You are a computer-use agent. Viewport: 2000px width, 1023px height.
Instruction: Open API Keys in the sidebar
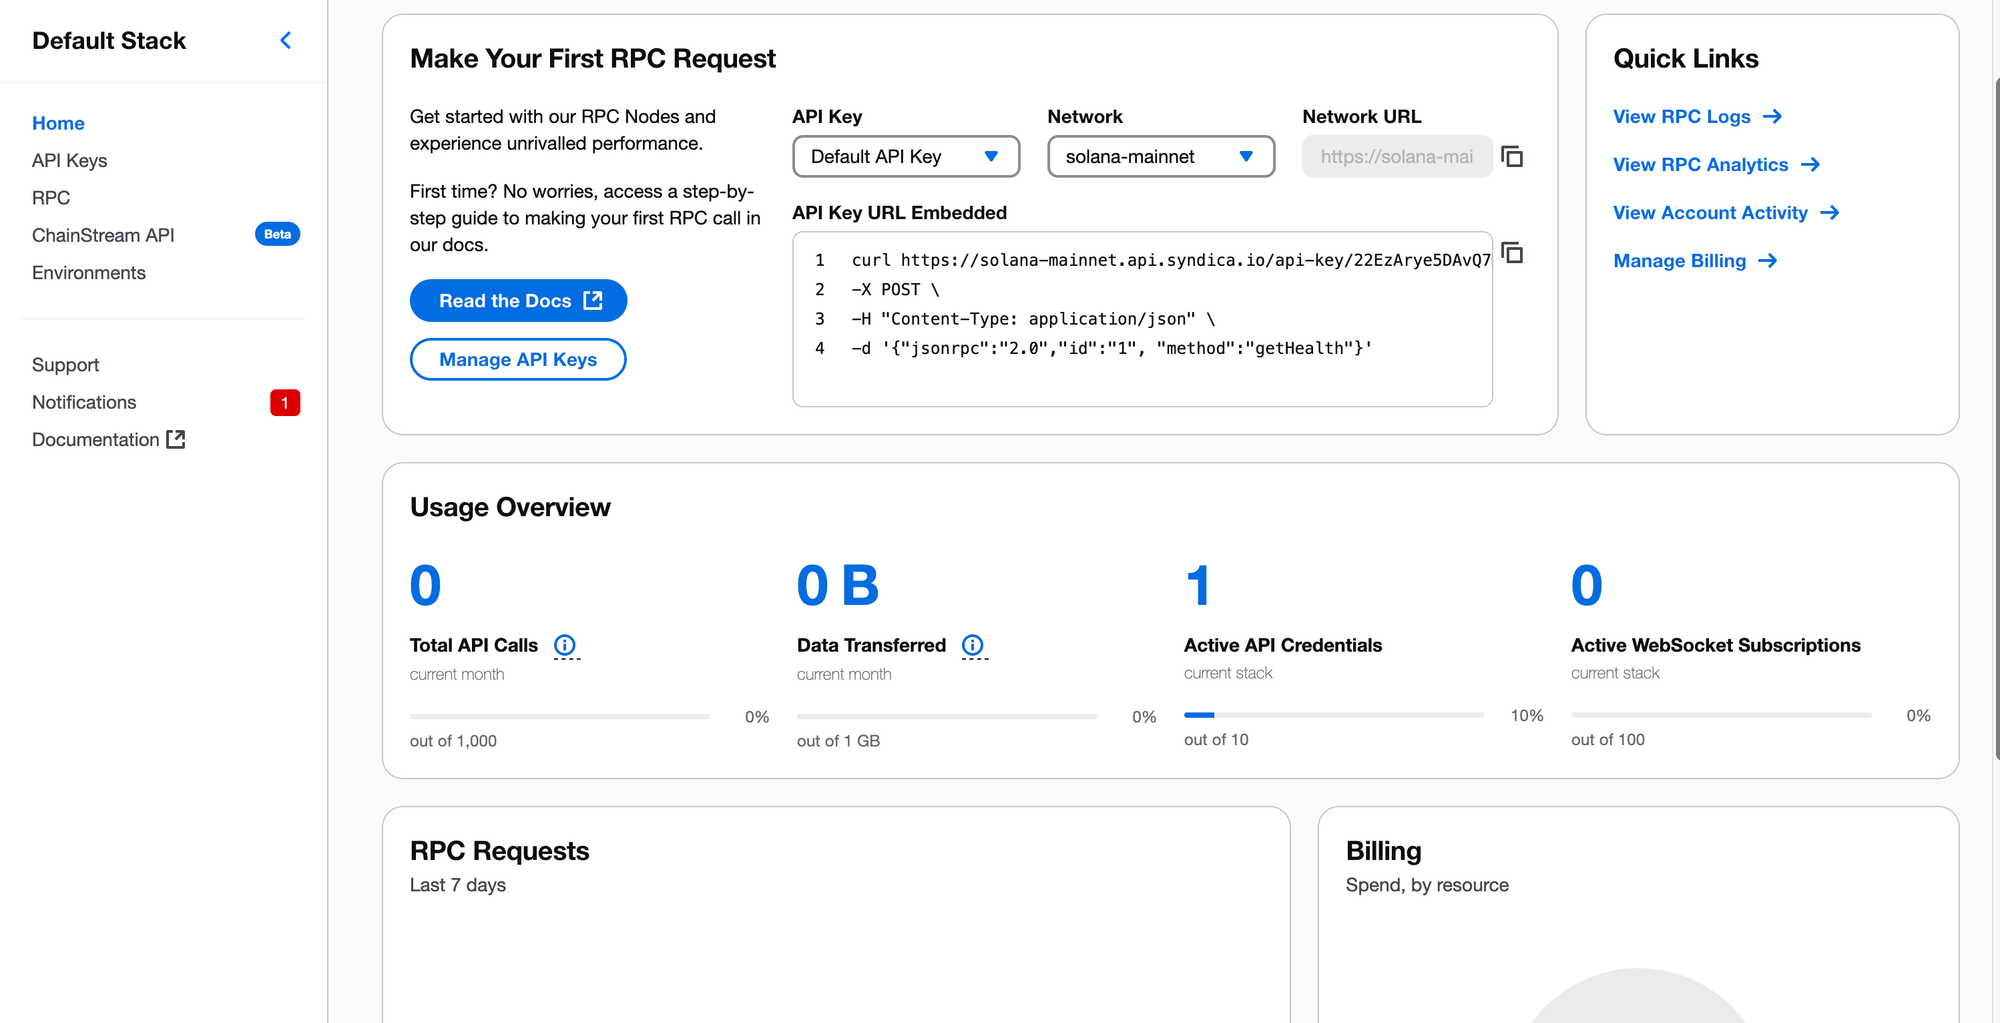coord(69,160)
